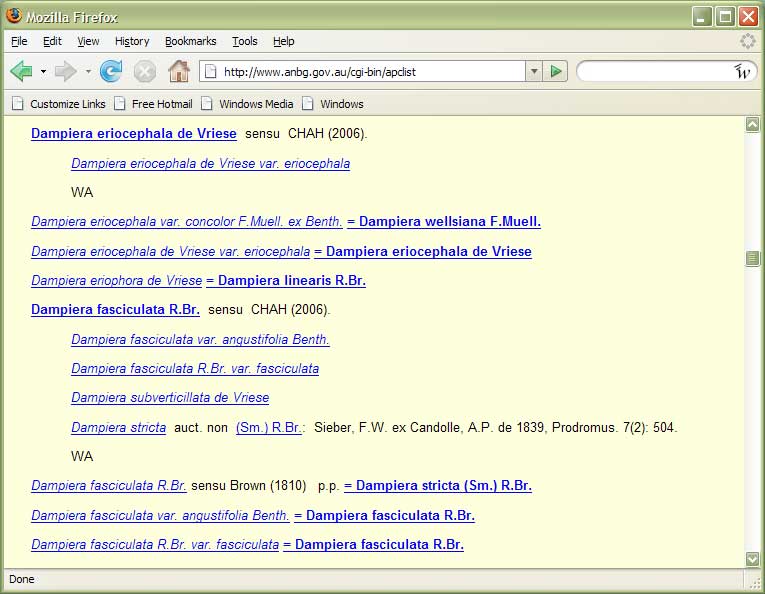Click the Forward arrow button
This screenshot has width=765, height=594.
[x=66, y=71]
